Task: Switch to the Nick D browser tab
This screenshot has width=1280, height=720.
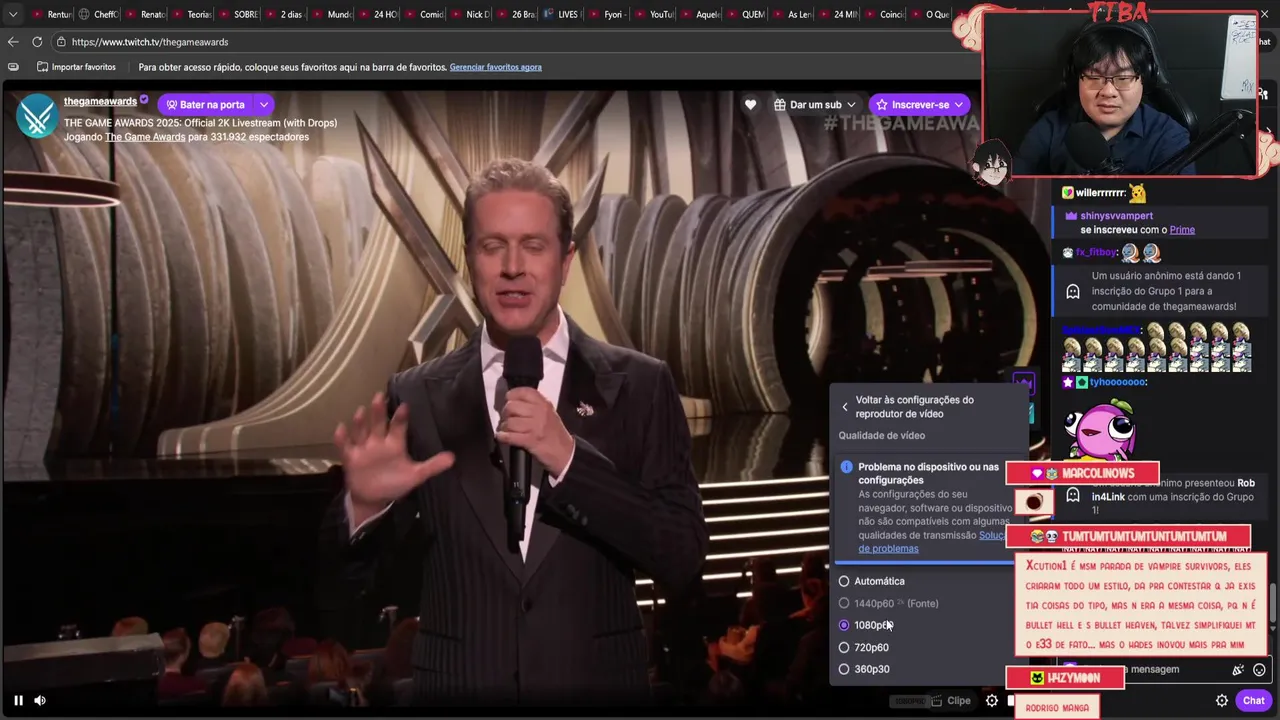Action: 471,14
